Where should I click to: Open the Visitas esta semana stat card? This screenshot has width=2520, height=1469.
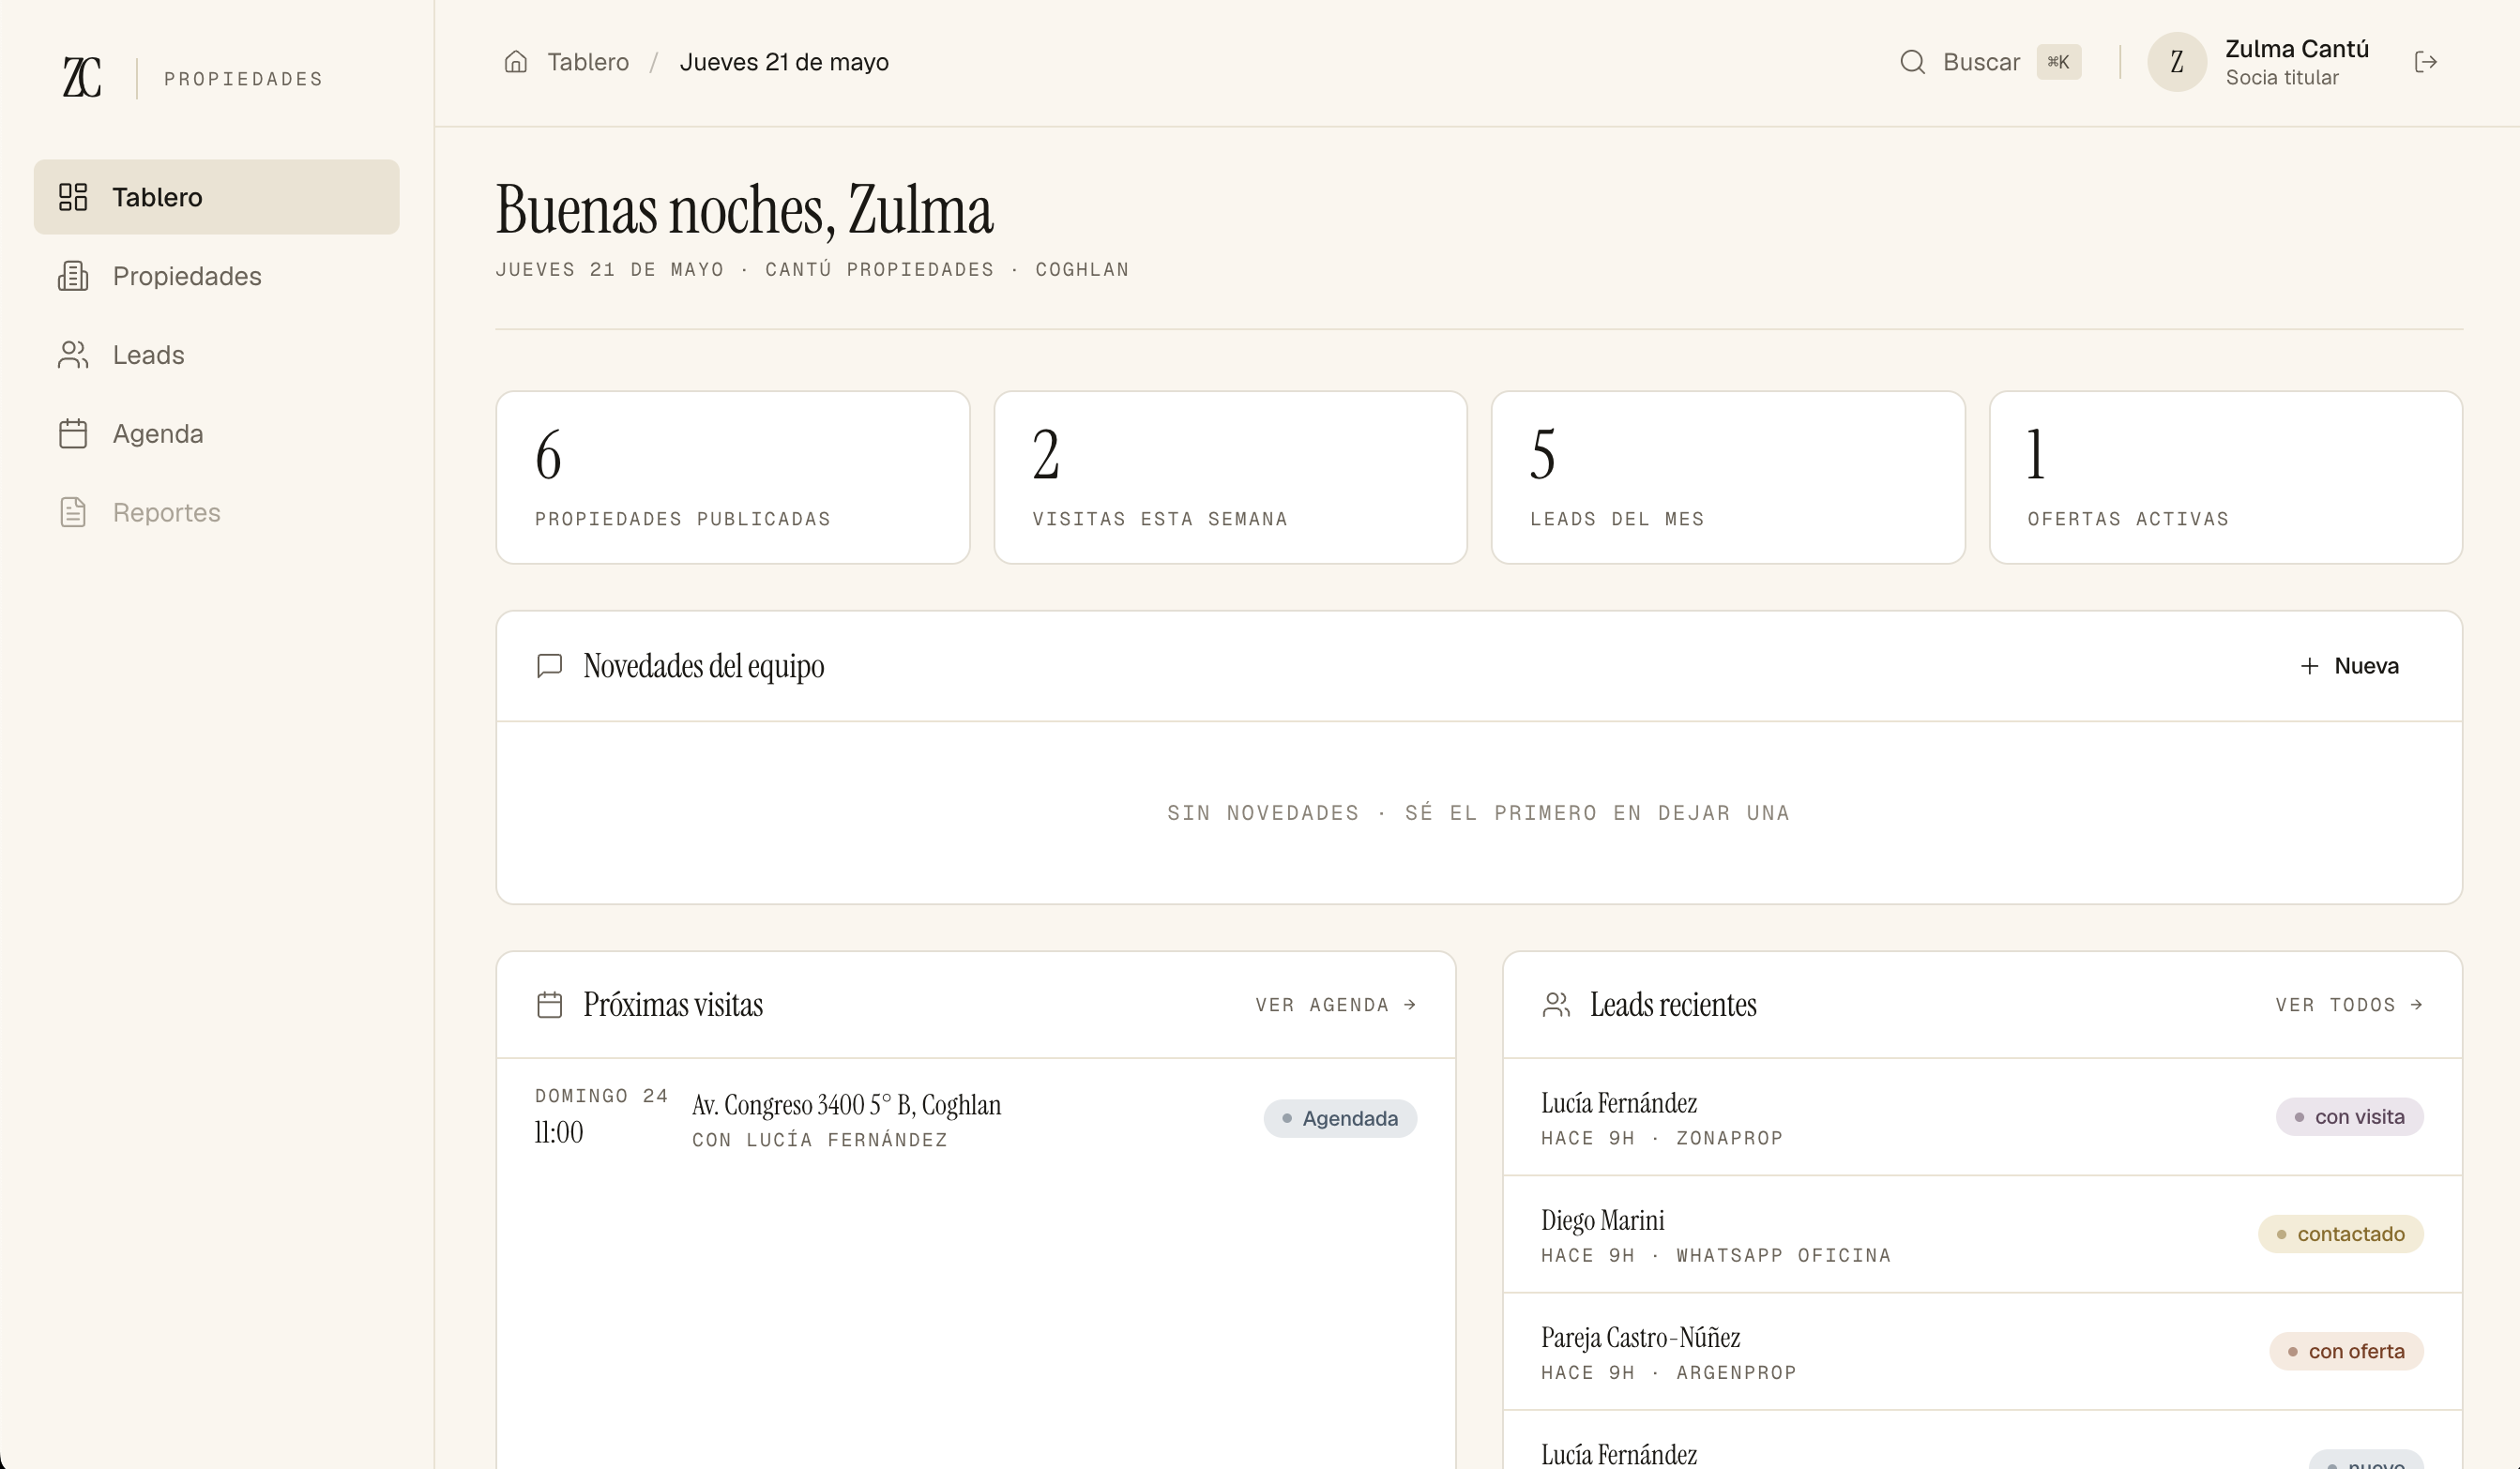point(1230,477)
